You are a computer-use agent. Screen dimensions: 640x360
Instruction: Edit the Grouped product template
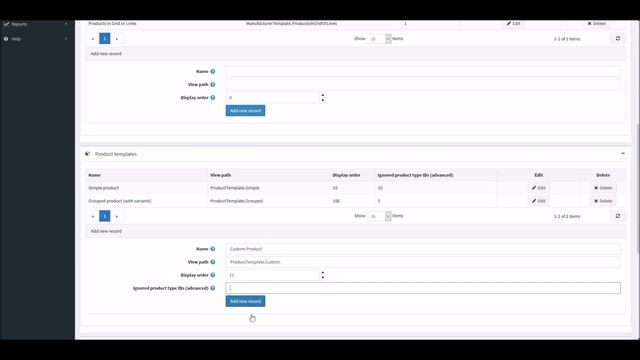[539, 201]
